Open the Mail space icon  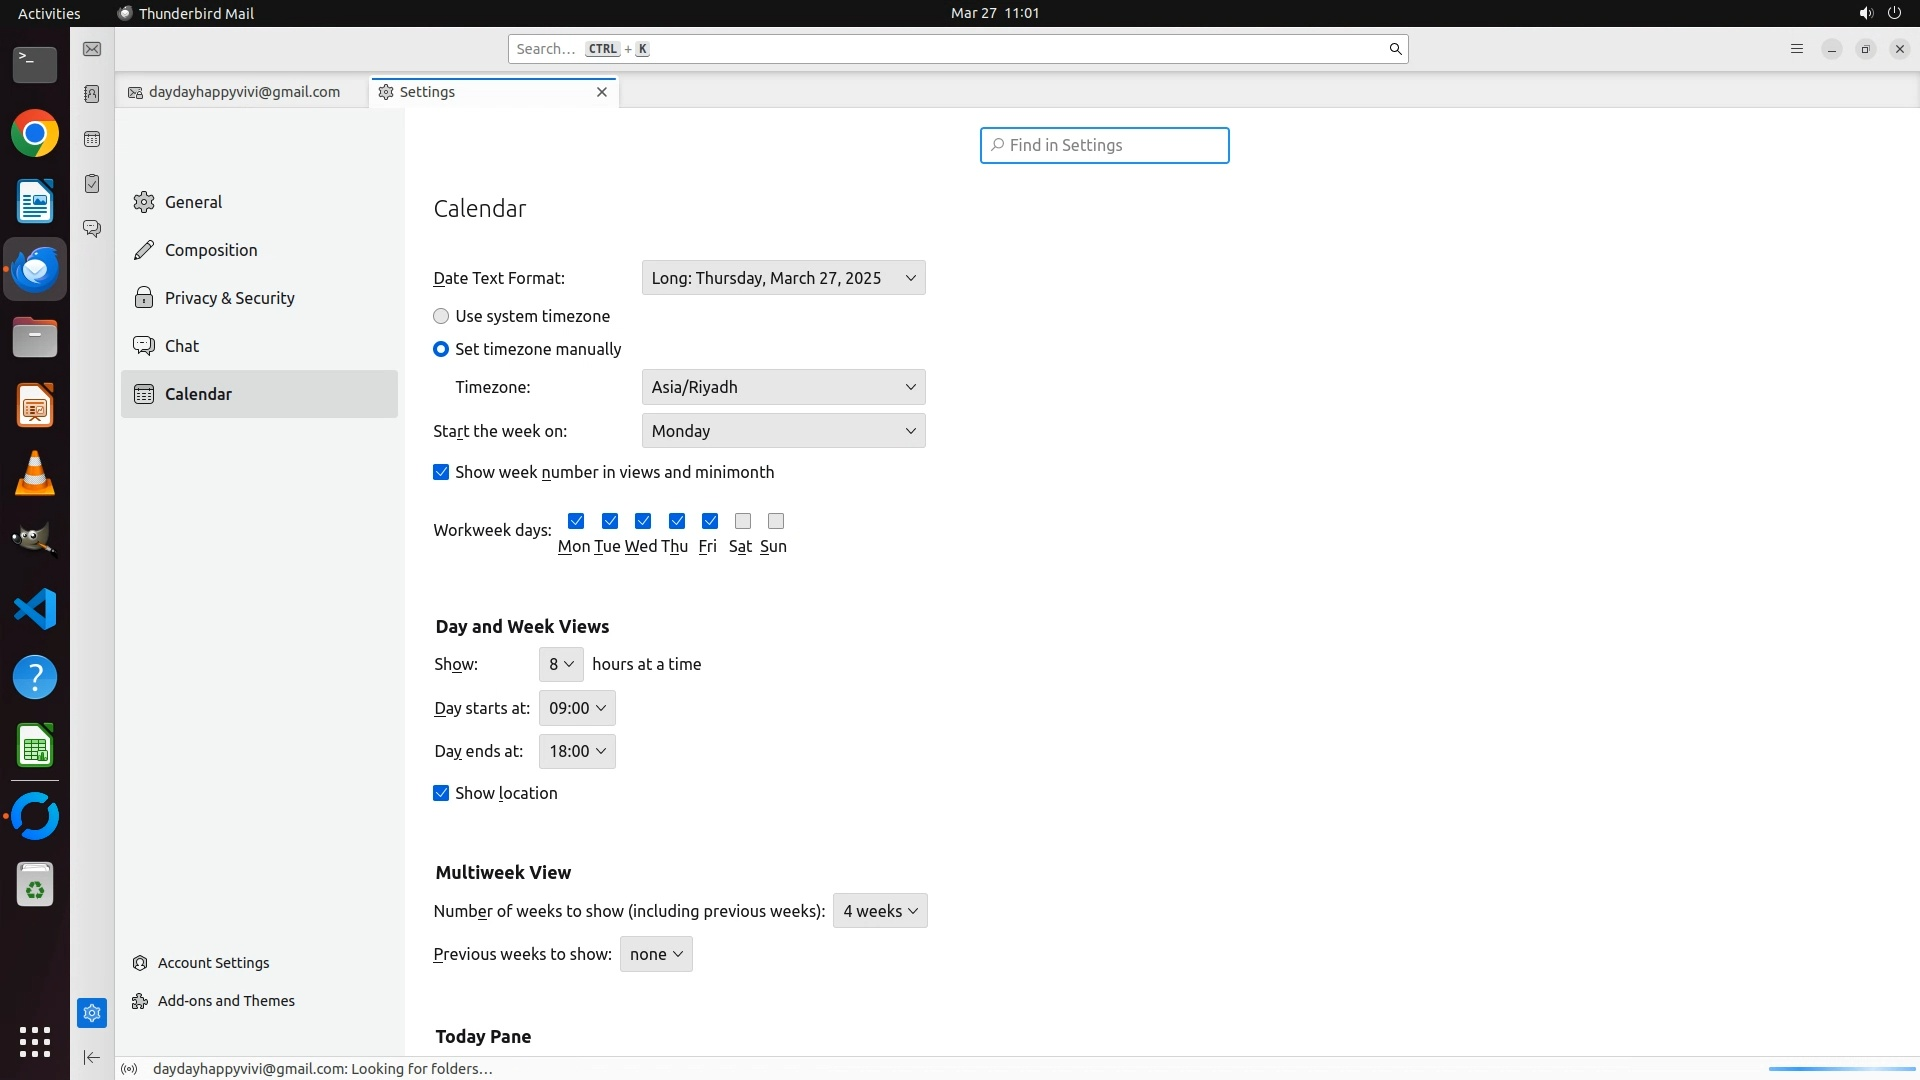pos(92,49)
